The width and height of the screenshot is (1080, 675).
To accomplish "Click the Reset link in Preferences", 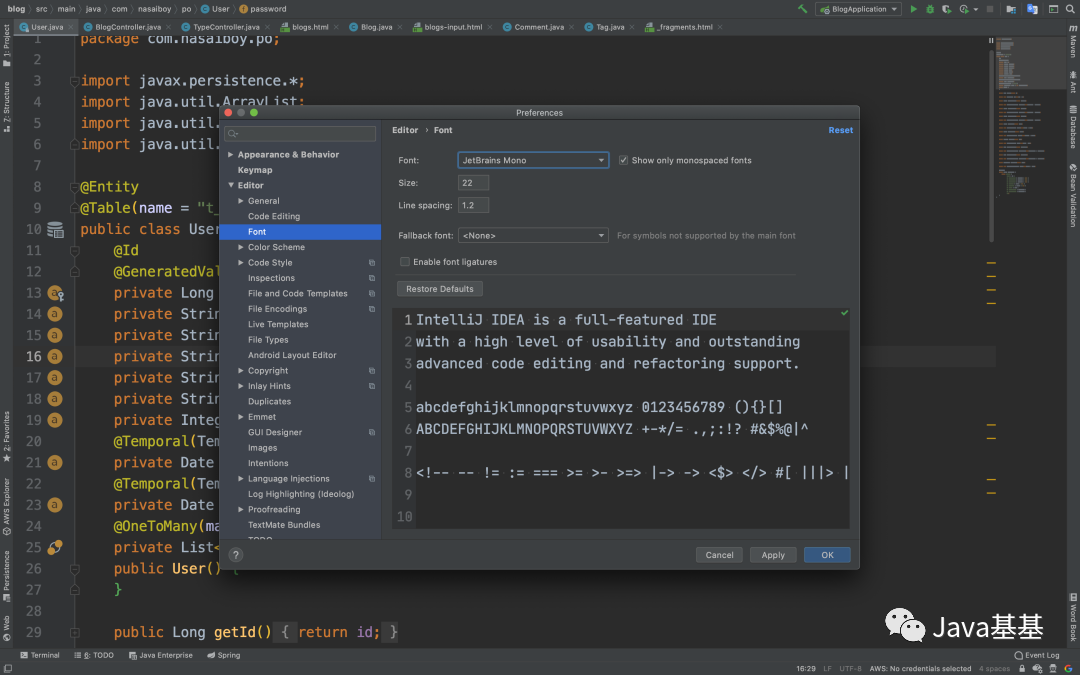I will click(840, 130).
